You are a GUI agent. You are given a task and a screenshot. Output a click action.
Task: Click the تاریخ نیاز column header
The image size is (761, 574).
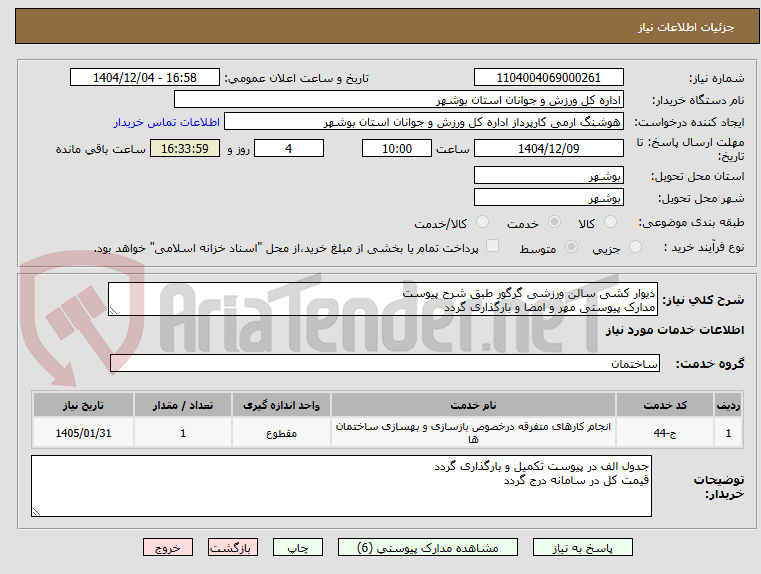83,405
